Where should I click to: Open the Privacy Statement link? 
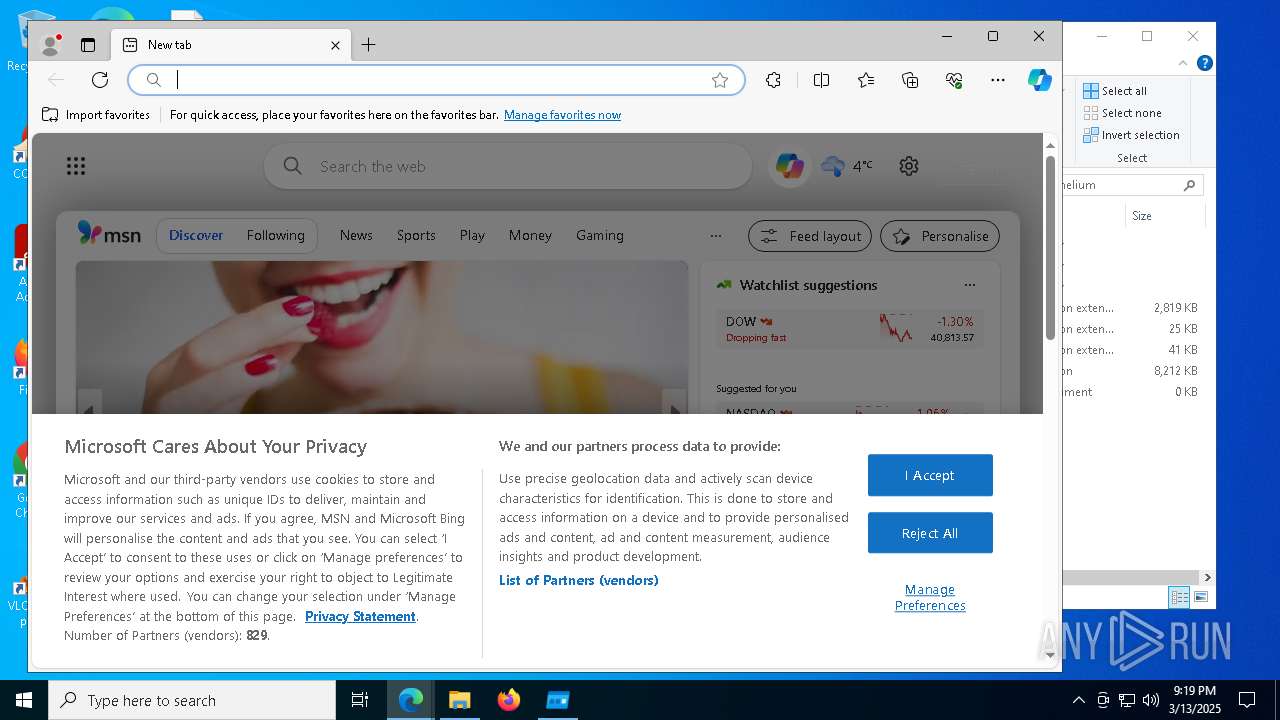pyautogui.click(x=360, y=616)
